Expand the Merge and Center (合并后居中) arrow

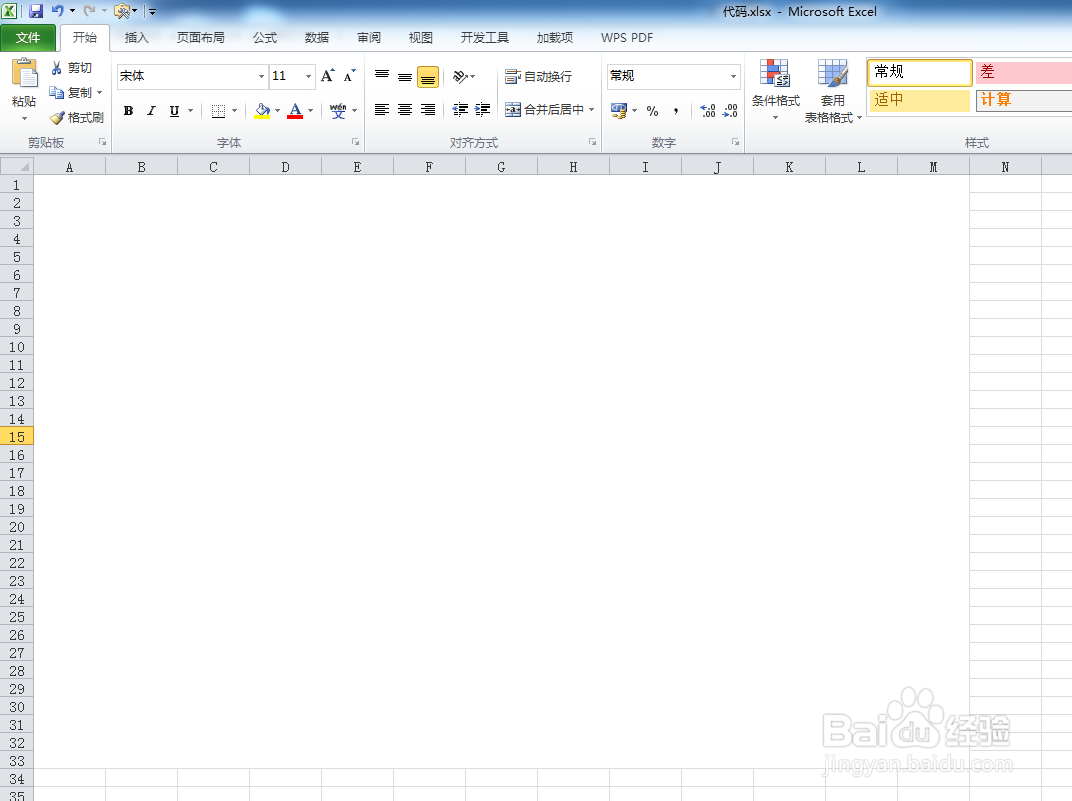click(x=591, y=109)
